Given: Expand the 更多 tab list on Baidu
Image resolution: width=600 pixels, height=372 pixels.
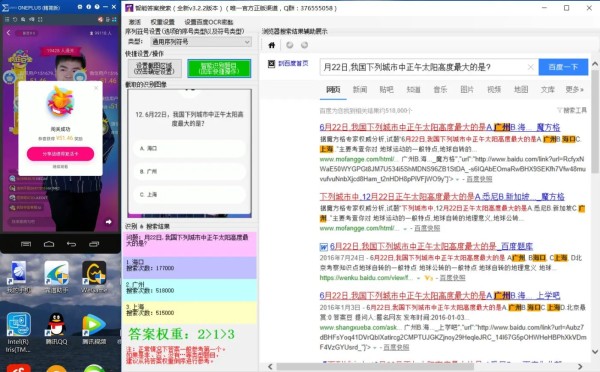Looking at the screenshot, I should (574, 90).
